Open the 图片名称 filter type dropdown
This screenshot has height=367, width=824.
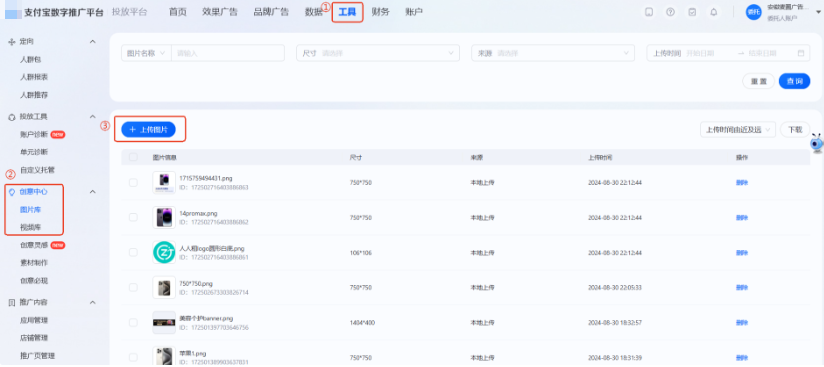pyautogui.click(x=146, y=53)
